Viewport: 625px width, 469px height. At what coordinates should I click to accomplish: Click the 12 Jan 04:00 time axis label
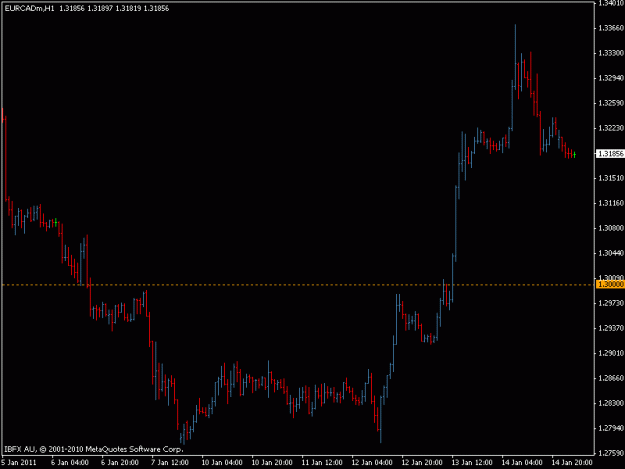[x=372, y=463]
